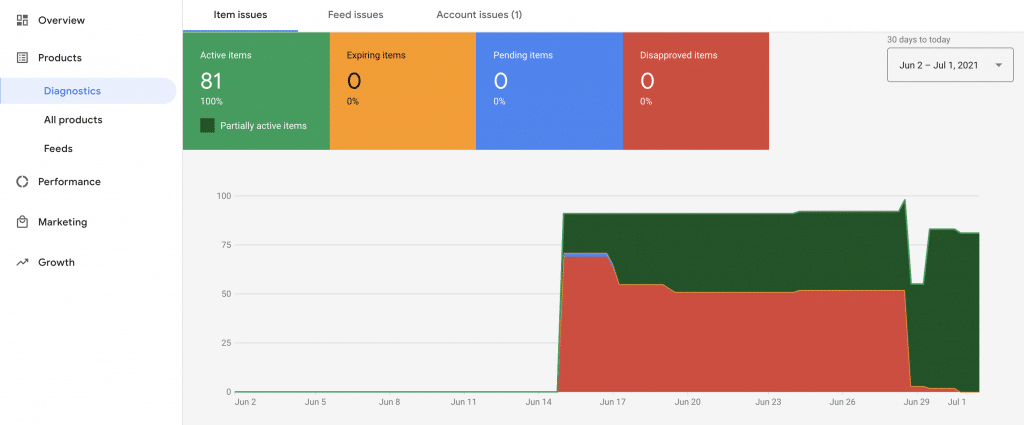Select the red Disapproved items card
Viewport: 1024px width, 425px height.
(696, 90)
